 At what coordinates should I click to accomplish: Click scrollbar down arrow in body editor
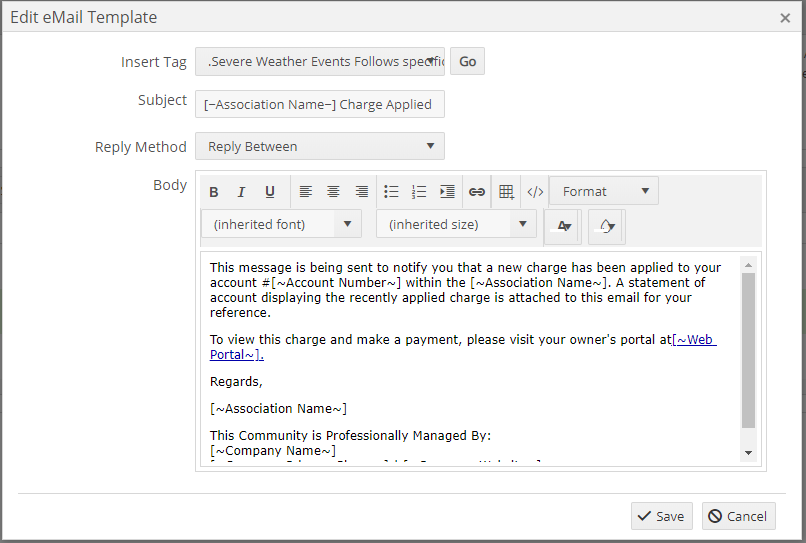click(x=748, y=453)
